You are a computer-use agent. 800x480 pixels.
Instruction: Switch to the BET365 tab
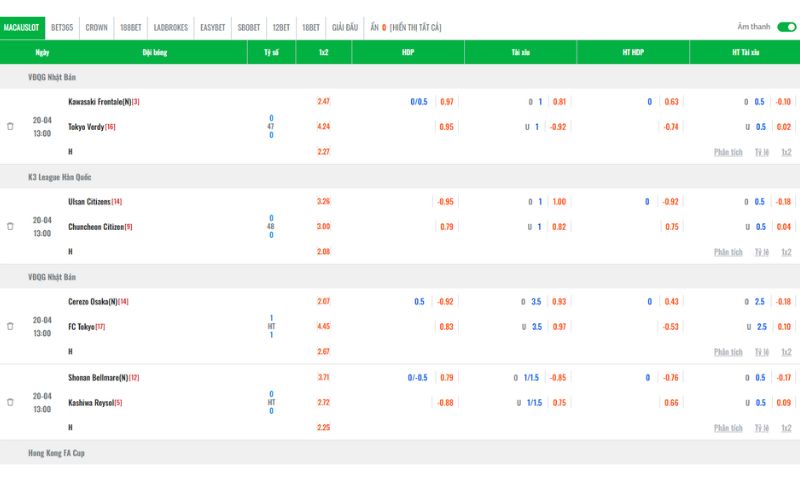click(62, 28)
